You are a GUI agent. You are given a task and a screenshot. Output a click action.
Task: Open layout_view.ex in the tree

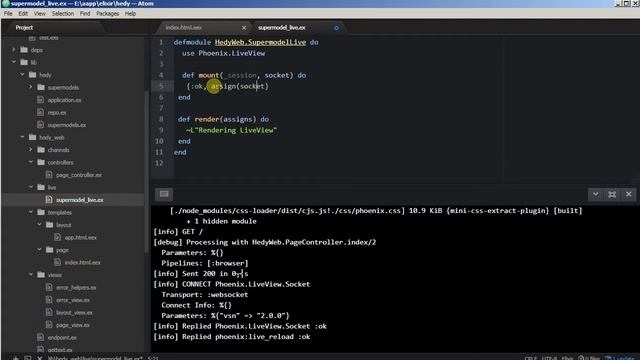(x=74, y=312)
